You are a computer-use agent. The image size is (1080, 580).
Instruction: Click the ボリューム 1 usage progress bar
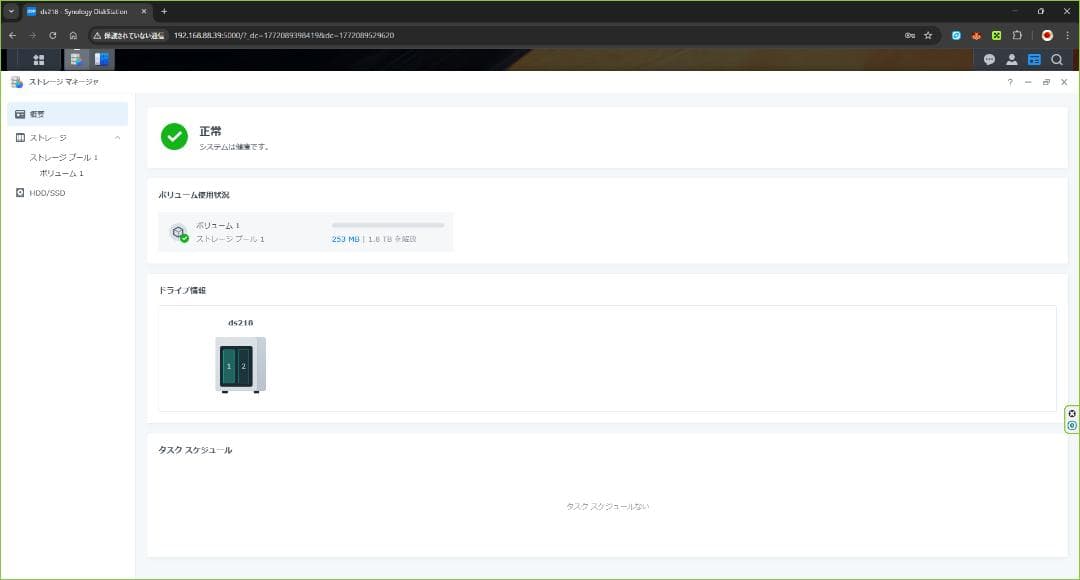(x=388, y=225)
